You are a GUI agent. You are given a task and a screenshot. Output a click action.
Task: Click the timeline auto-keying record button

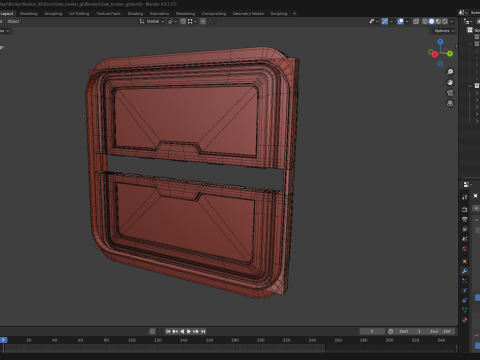point(152,331)
